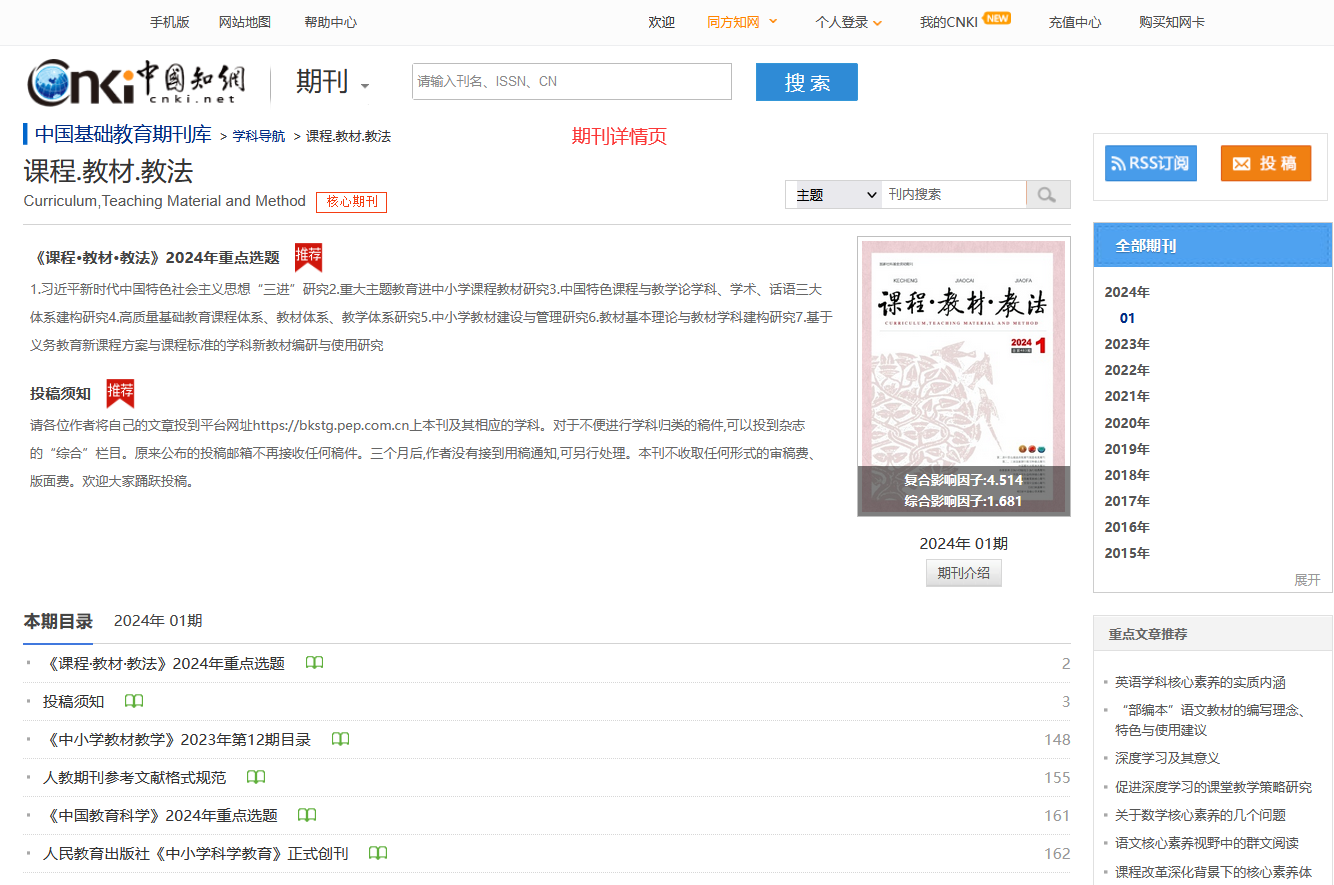Open reader icon for 《中小学教材教学》2023年第12期目录
1334x885 pixels.
click(341, 739)
